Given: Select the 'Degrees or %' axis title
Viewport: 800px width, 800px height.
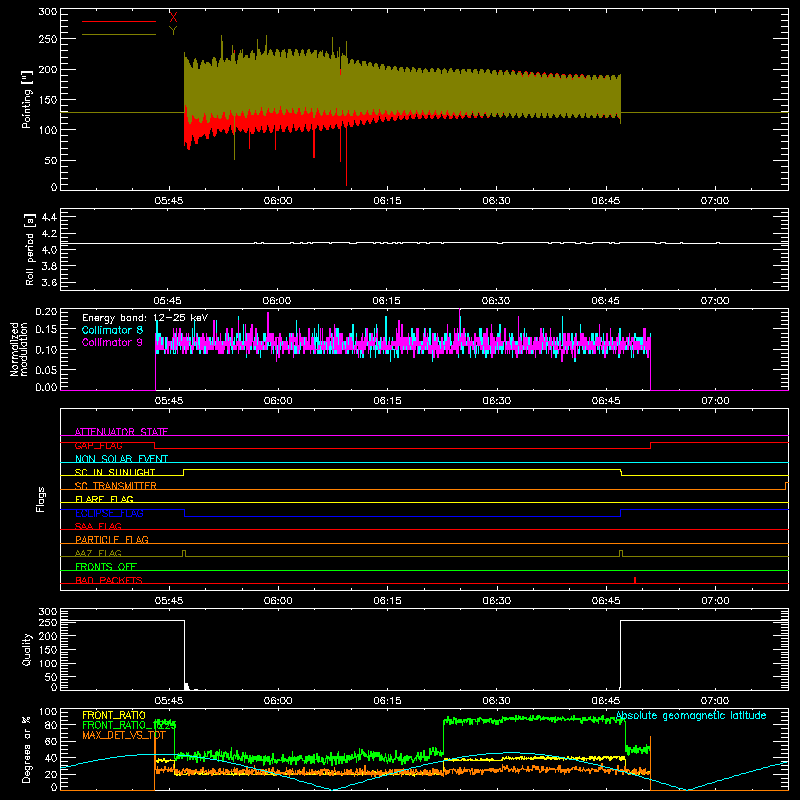Looking at the screenshot, I should click(x=27, y=749).
